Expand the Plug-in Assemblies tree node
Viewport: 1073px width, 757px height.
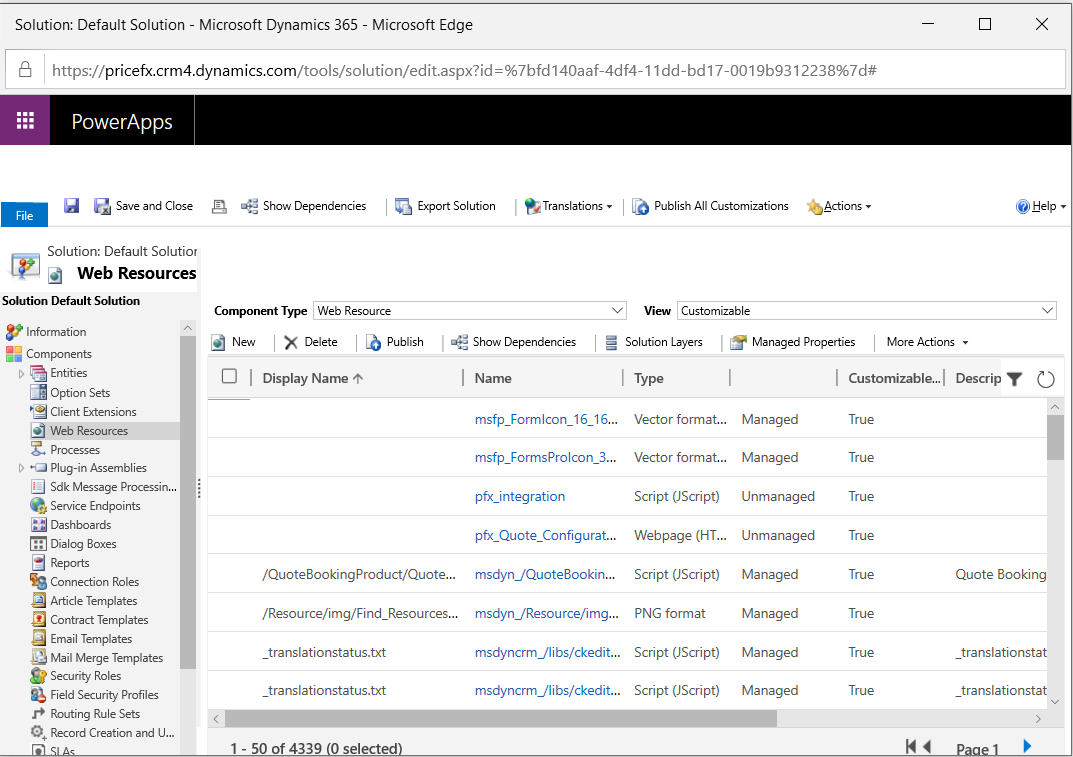22,468
